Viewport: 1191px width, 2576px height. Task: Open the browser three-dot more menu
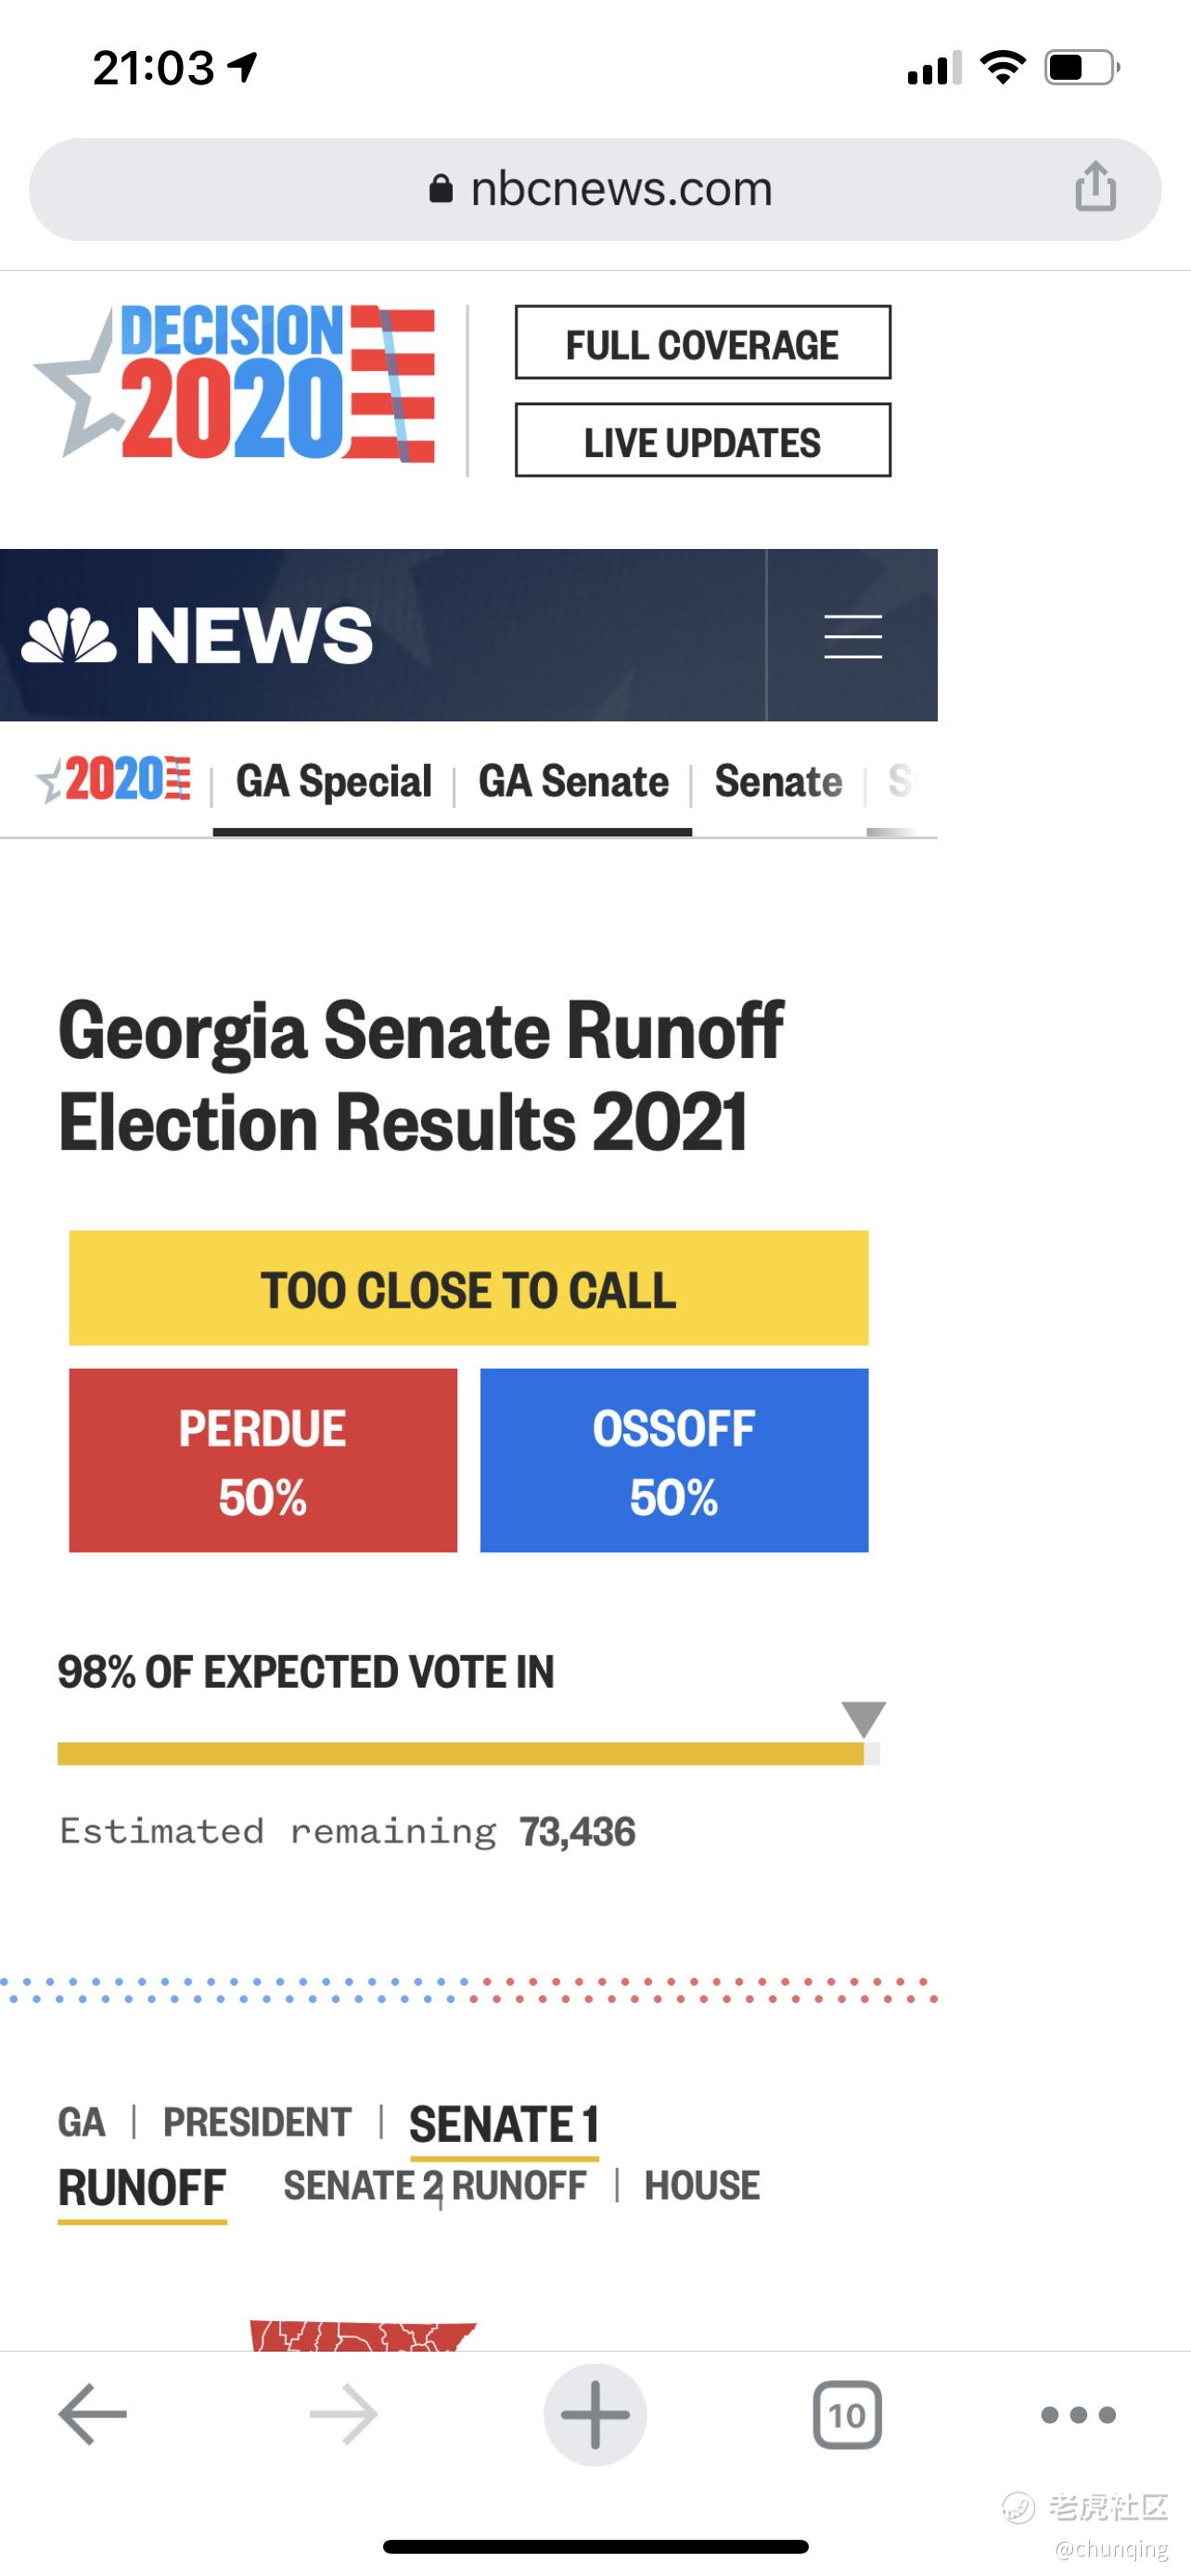1078,2414
